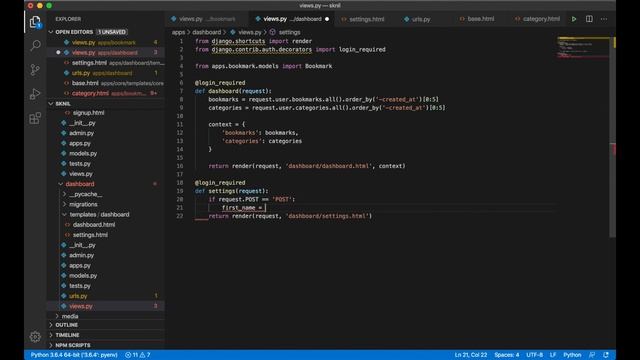The image size is (640, 360).
Task: Expand the media folder
Action: pyautogui.click(x=57, y=316)
